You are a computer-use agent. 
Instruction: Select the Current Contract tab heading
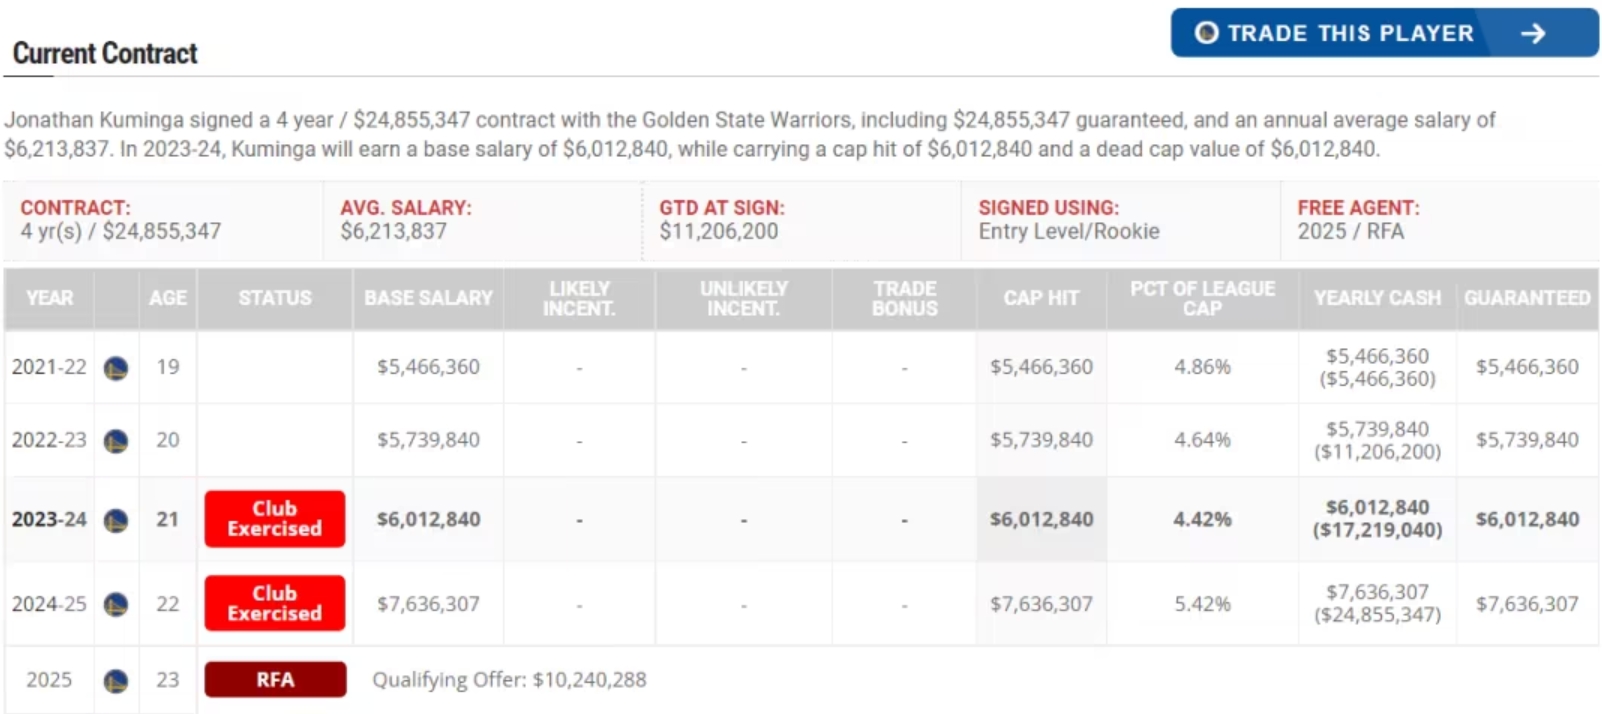click(x=105, y=53)
